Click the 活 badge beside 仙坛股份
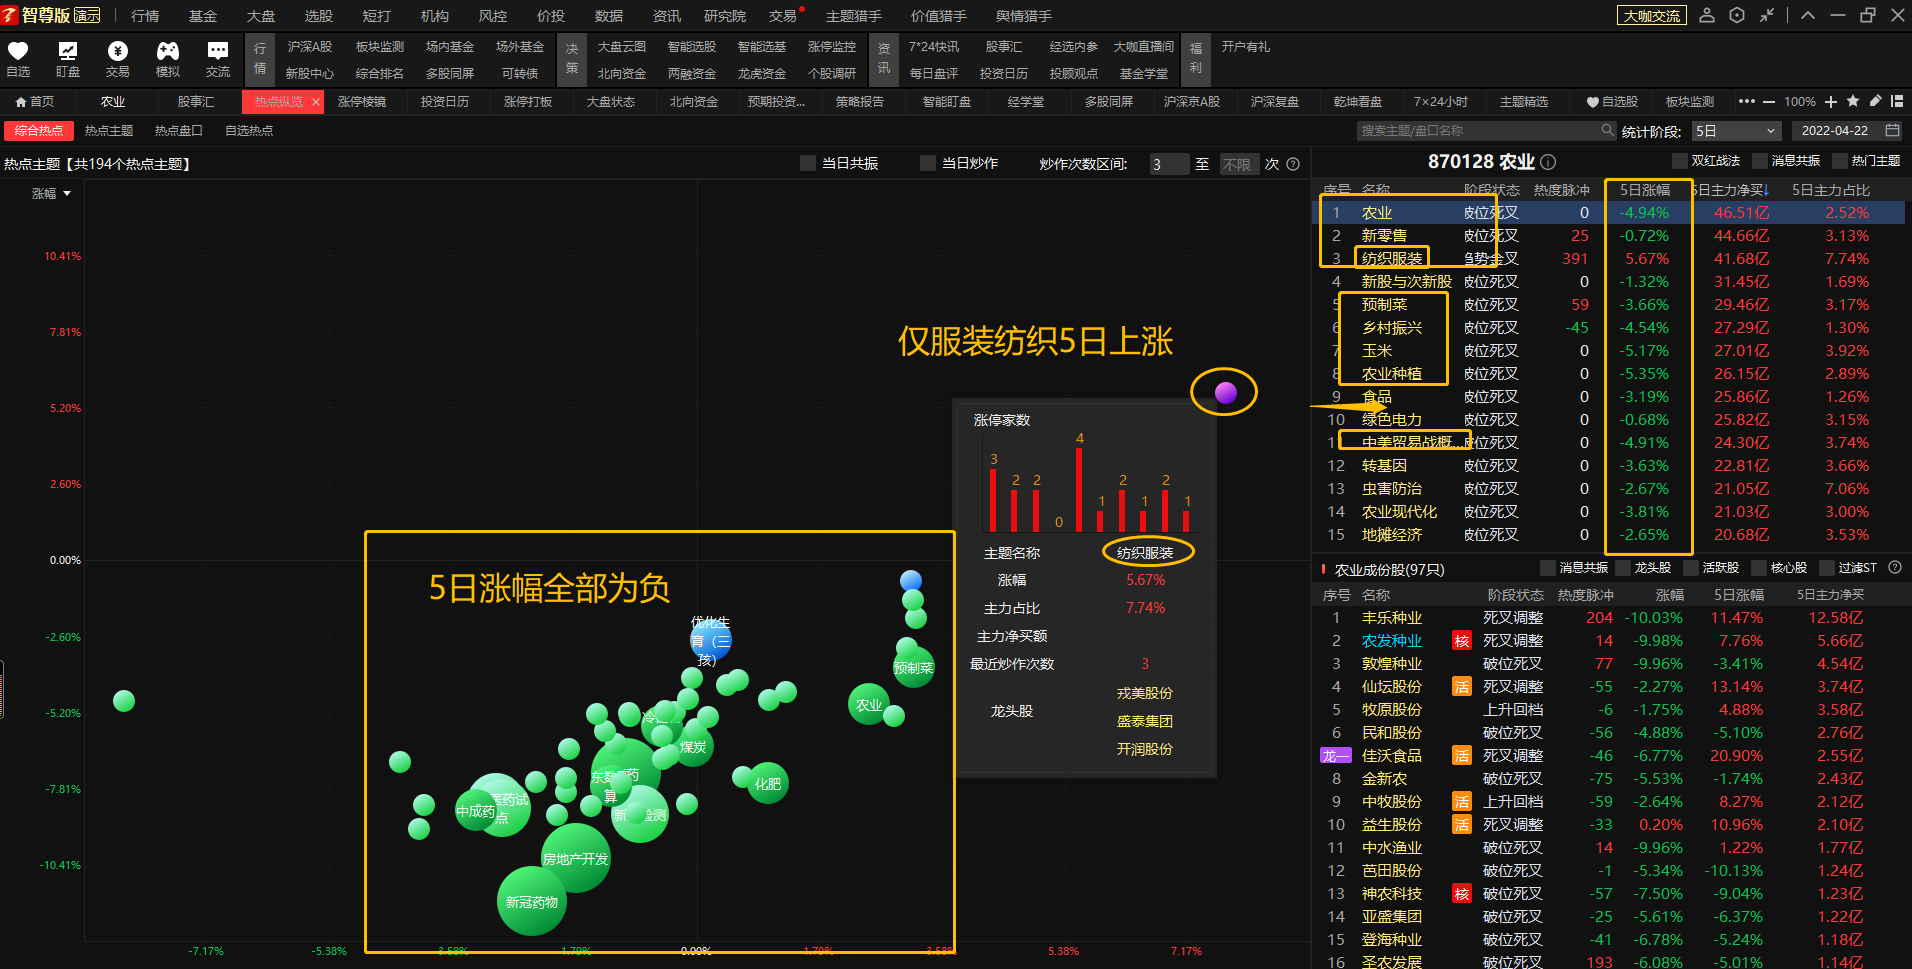The width and height of the screenshot is (1912, 969). tap(1462, 687)
